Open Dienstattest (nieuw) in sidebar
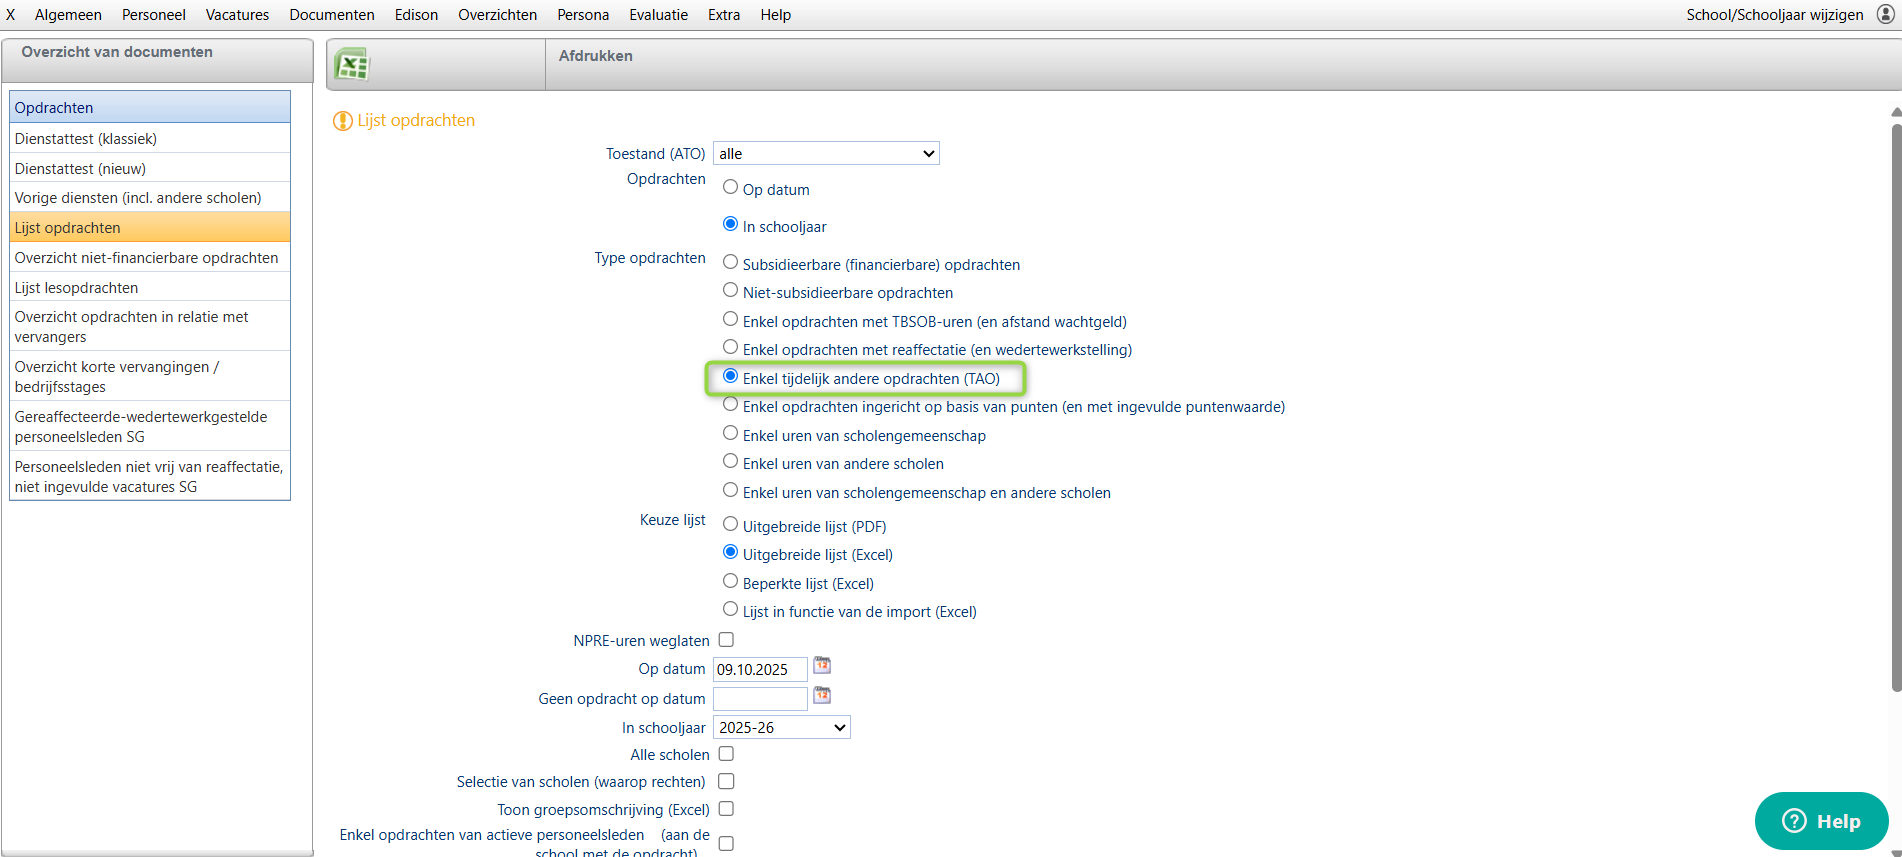The height and width of the screenshot is (857, 1902). (x=80, y=169)
